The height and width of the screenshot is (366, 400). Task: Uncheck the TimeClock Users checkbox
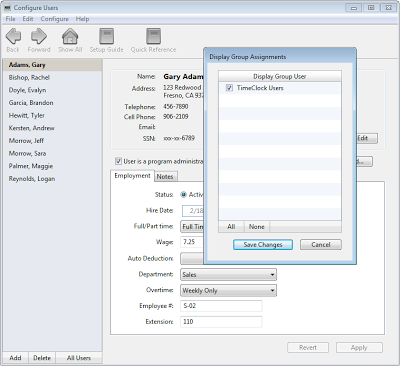pos(229,88)
